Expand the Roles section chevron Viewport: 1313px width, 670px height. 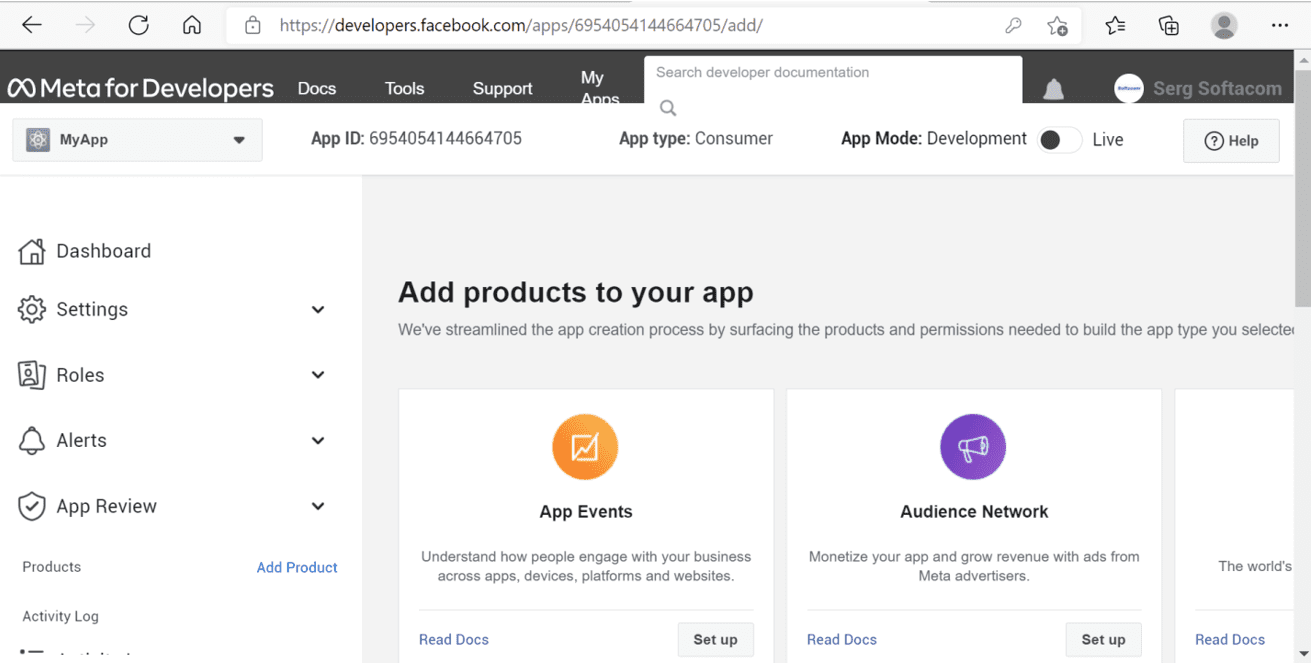[318, 375]
